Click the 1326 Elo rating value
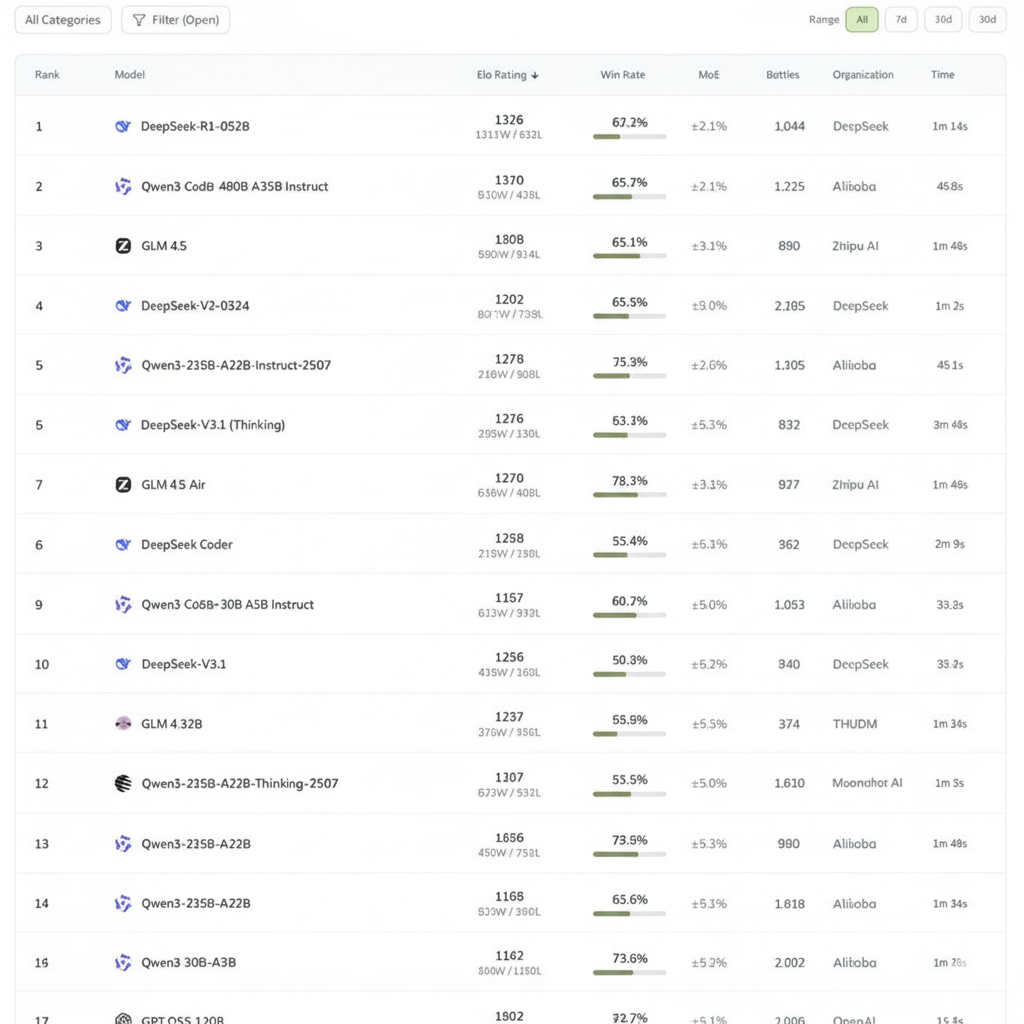1024x1024 pixels. click(x=509, y=120)
